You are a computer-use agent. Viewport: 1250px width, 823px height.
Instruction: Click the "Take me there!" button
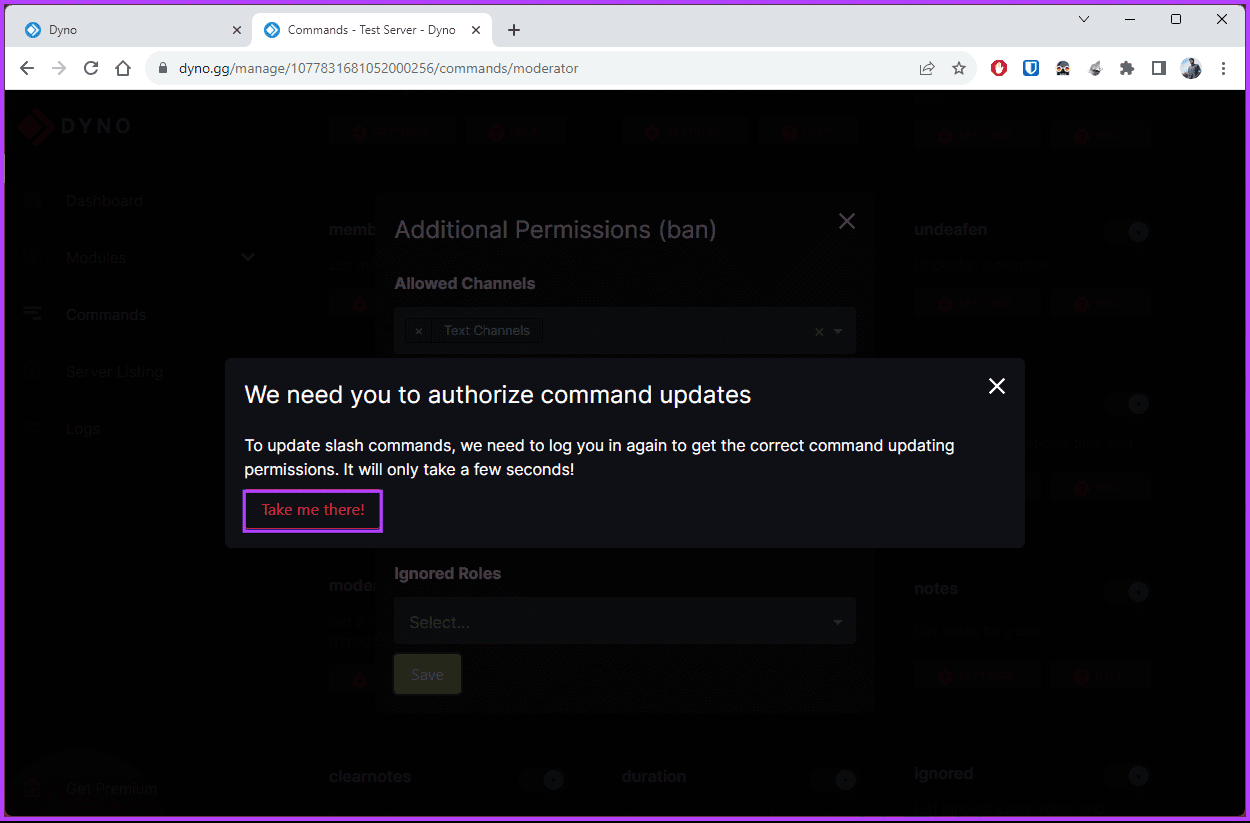tap(313, 510)
